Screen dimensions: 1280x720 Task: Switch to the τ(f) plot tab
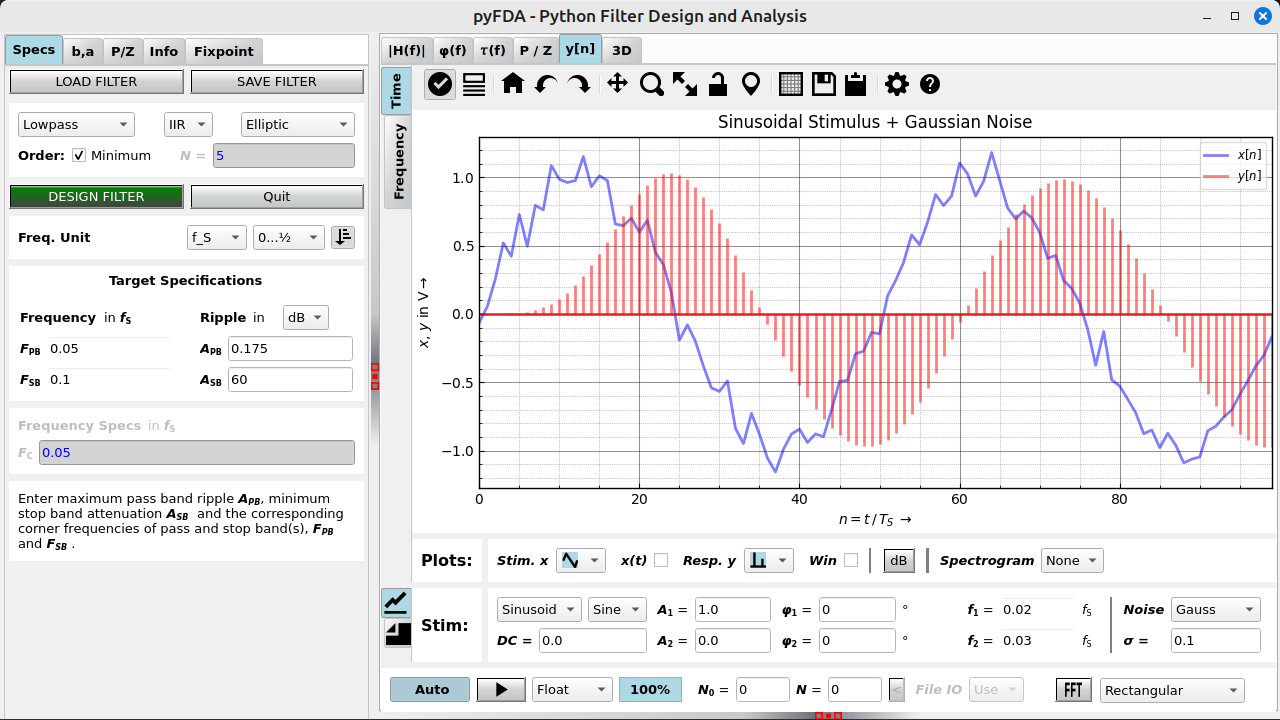point(493,50)
